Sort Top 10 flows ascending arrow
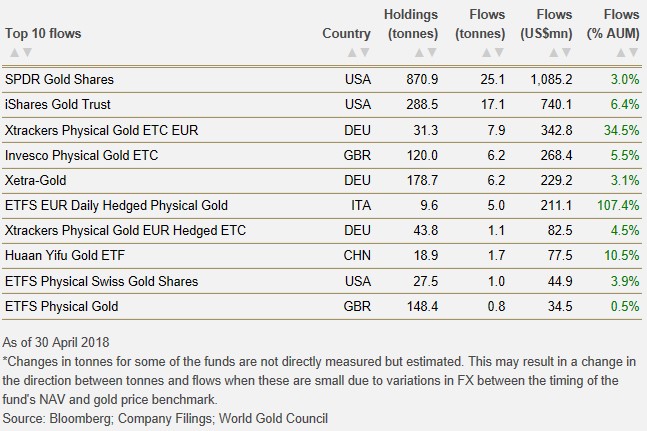The width and height of the screenshot is (647, 431). click(x=11, y=52)
